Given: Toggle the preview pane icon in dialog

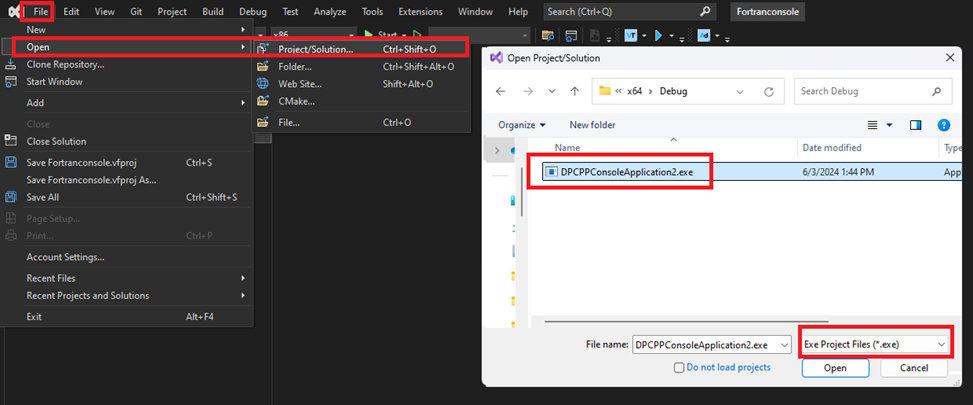Looking at the screenshot, I should [916, 125].
